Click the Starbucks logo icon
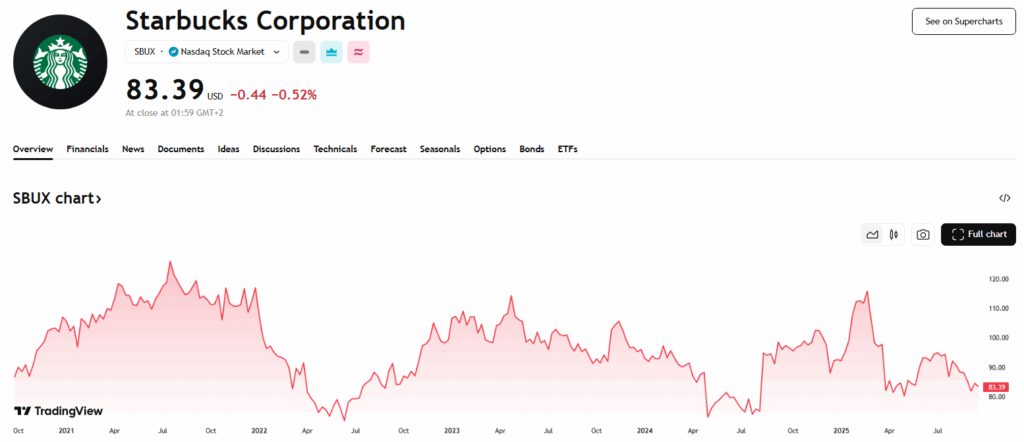 [x=60, y=62]
